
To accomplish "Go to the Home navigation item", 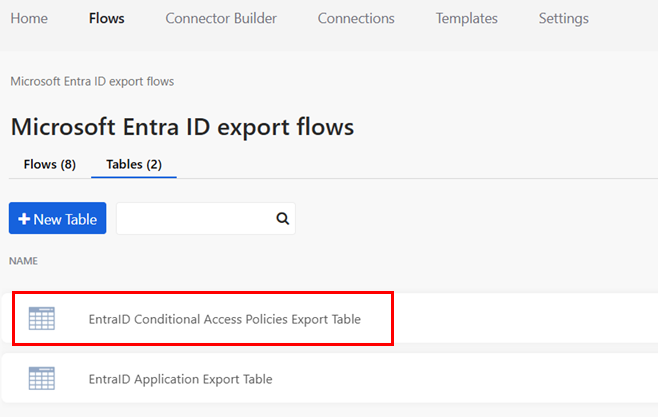I will pos(29,18).
